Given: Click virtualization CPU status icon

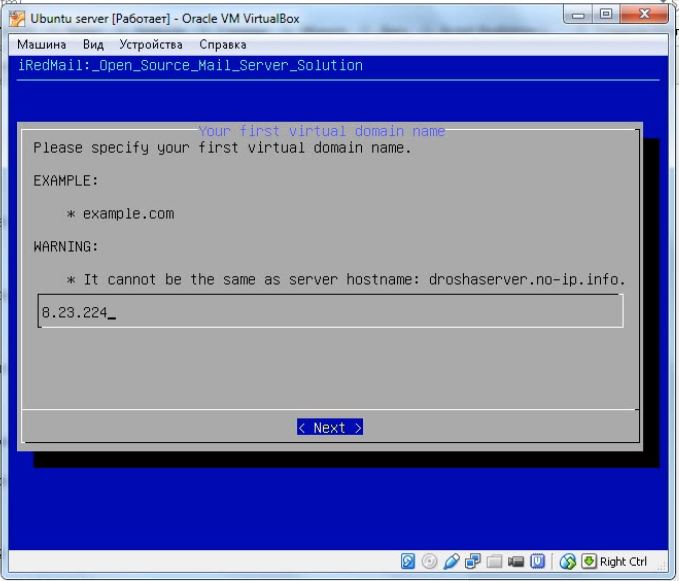Looking at the screenshot, I should [537, 561].
